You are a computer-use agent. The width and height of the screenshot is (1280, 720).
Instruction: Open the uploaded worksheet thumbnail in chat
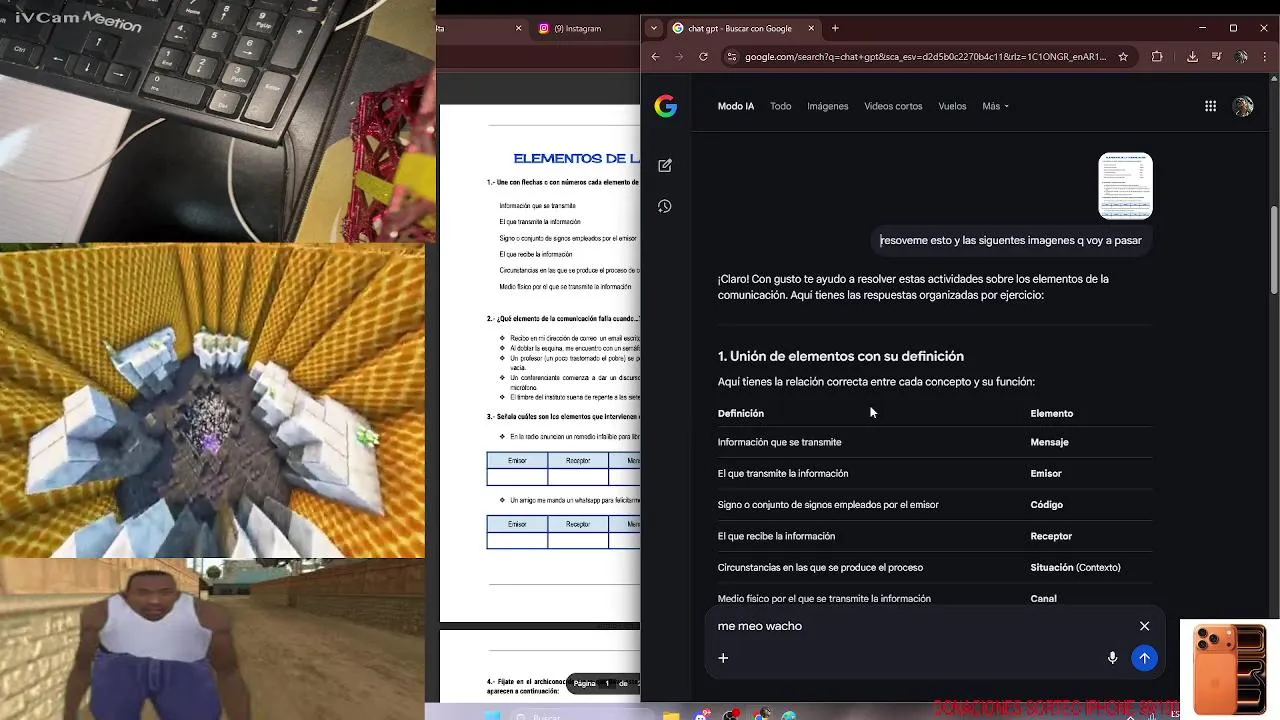1125,186
